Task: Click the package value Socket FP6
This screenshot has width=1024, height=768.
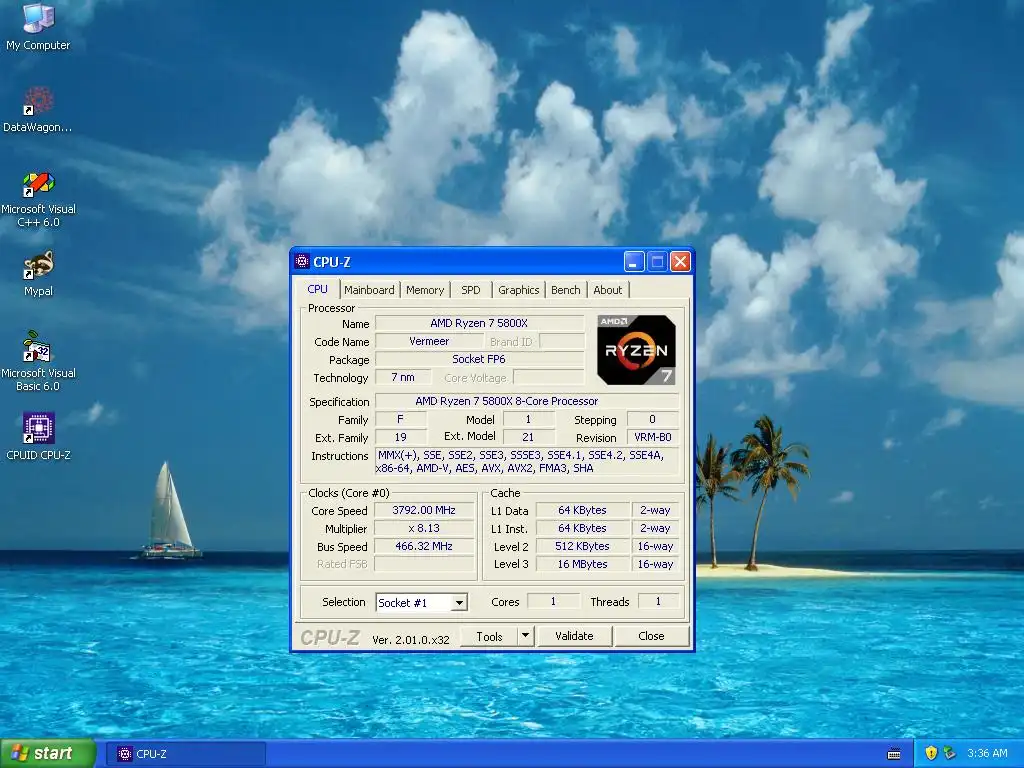Action: tap(479, 359)
